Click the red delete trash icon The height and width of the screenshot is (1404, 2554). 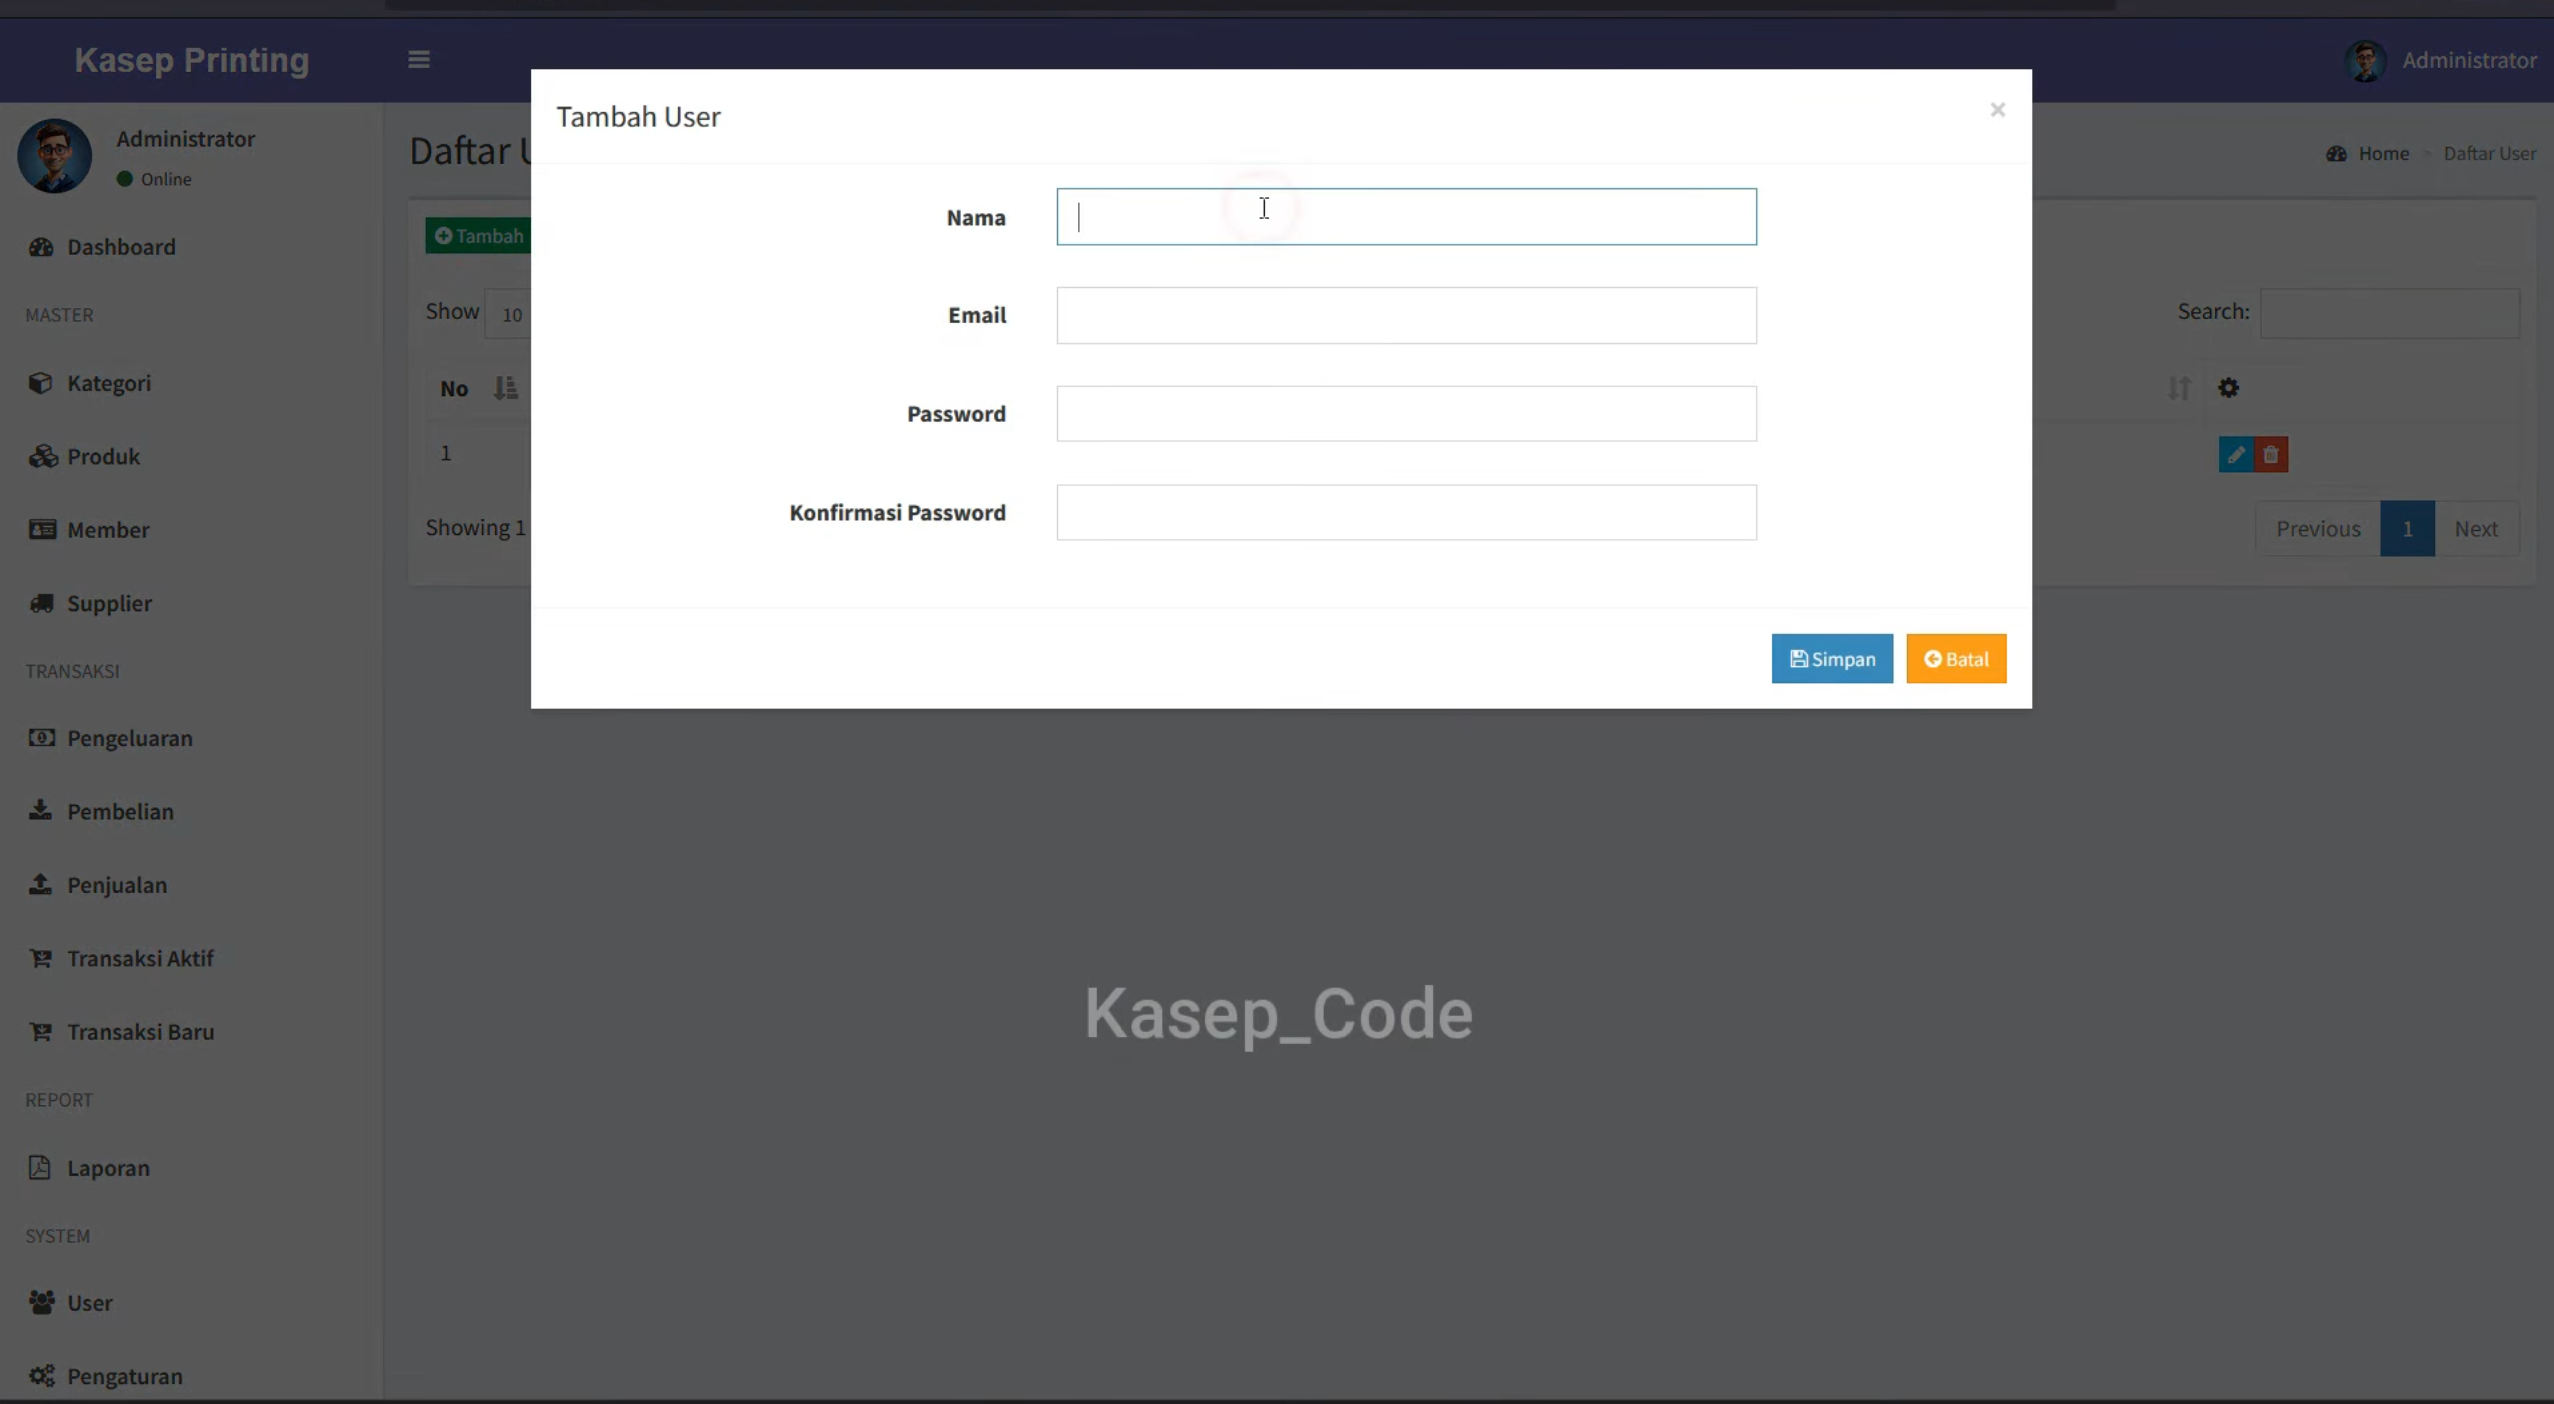(x=2271, y=455)
